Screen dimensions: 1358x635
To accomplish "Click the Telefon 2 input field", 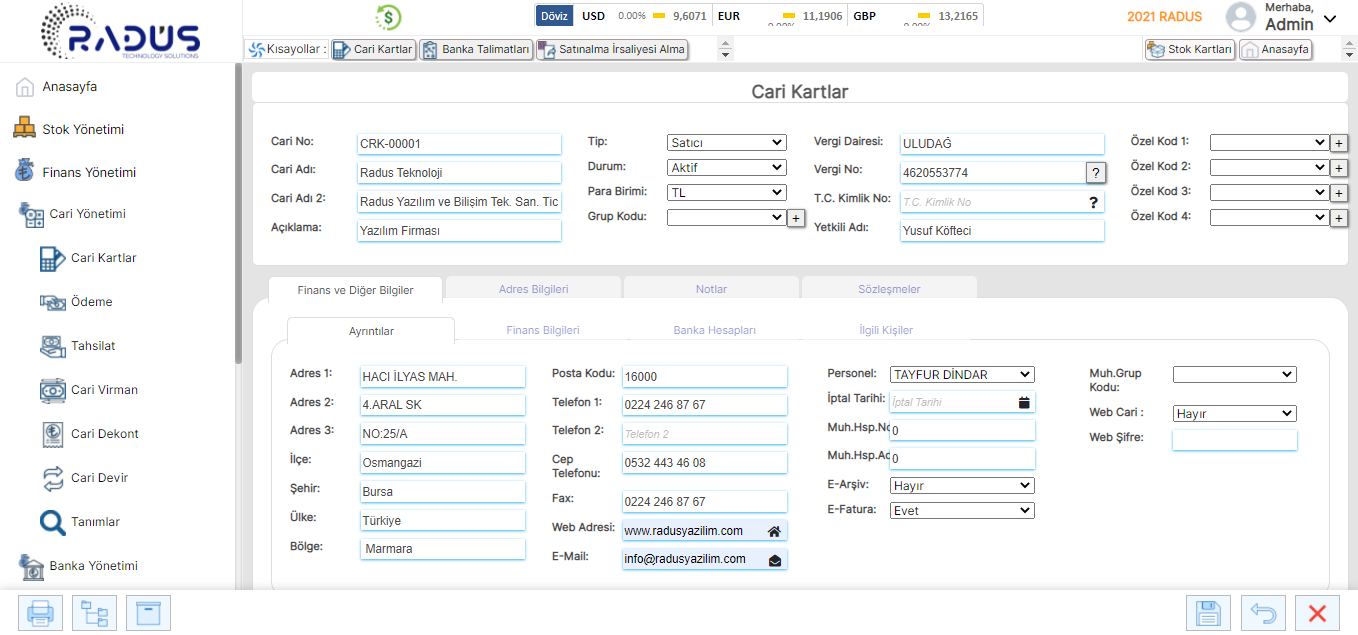I will tap(704, 434).
